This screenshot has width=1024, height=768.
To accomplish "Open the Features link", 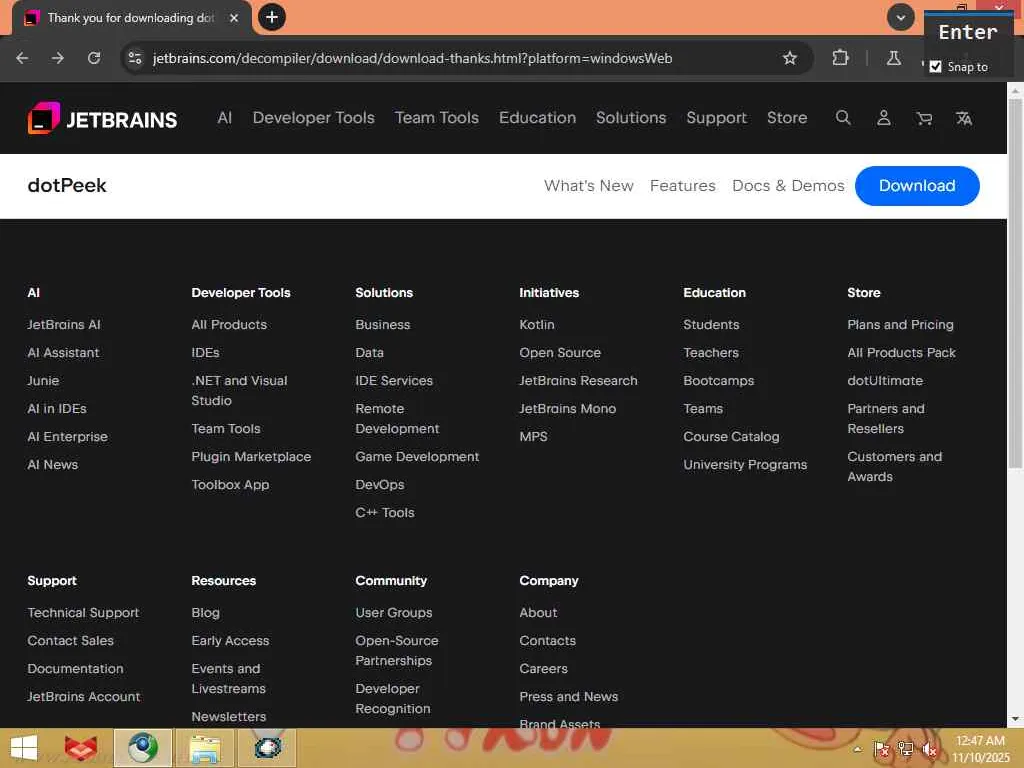I will point(682,185).
